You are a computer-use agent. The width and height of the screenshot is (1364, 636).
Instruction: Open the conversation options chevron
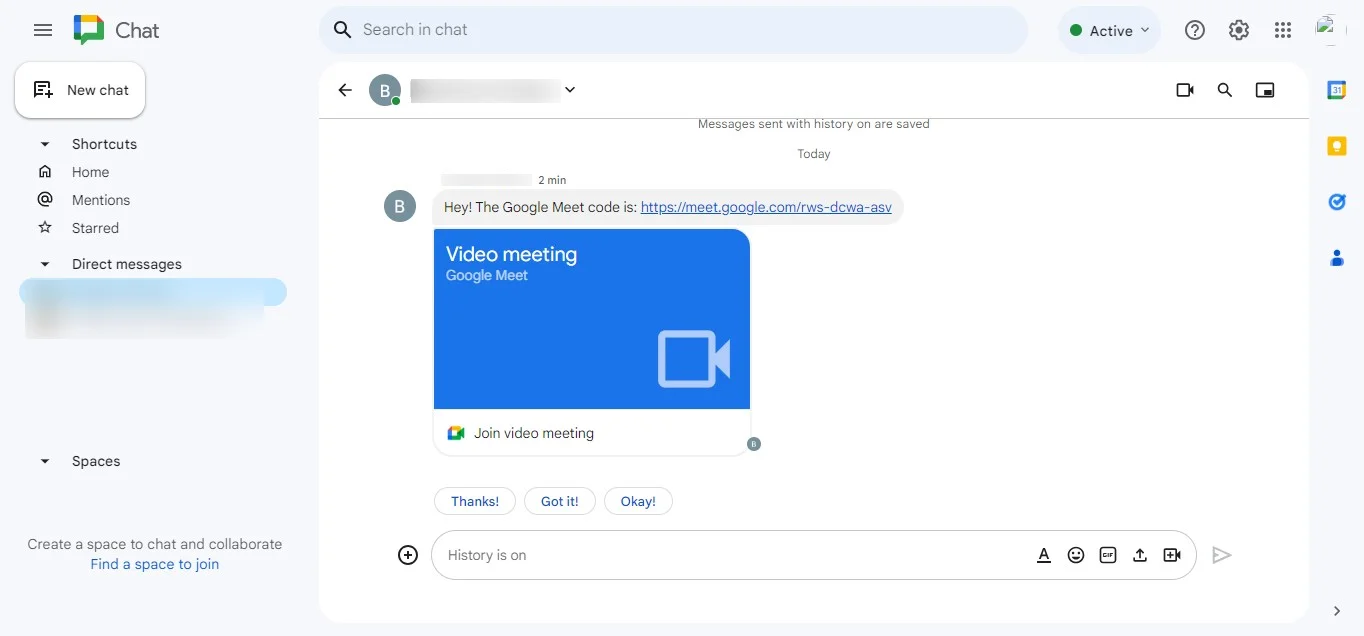pos(570,90)
